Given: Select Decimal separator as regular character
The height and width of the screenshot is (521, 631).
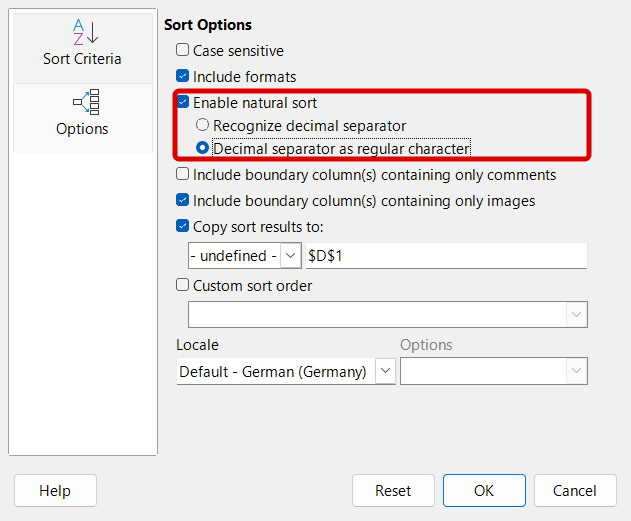Looking at the screenshot, I should click(x=203, y=148).
